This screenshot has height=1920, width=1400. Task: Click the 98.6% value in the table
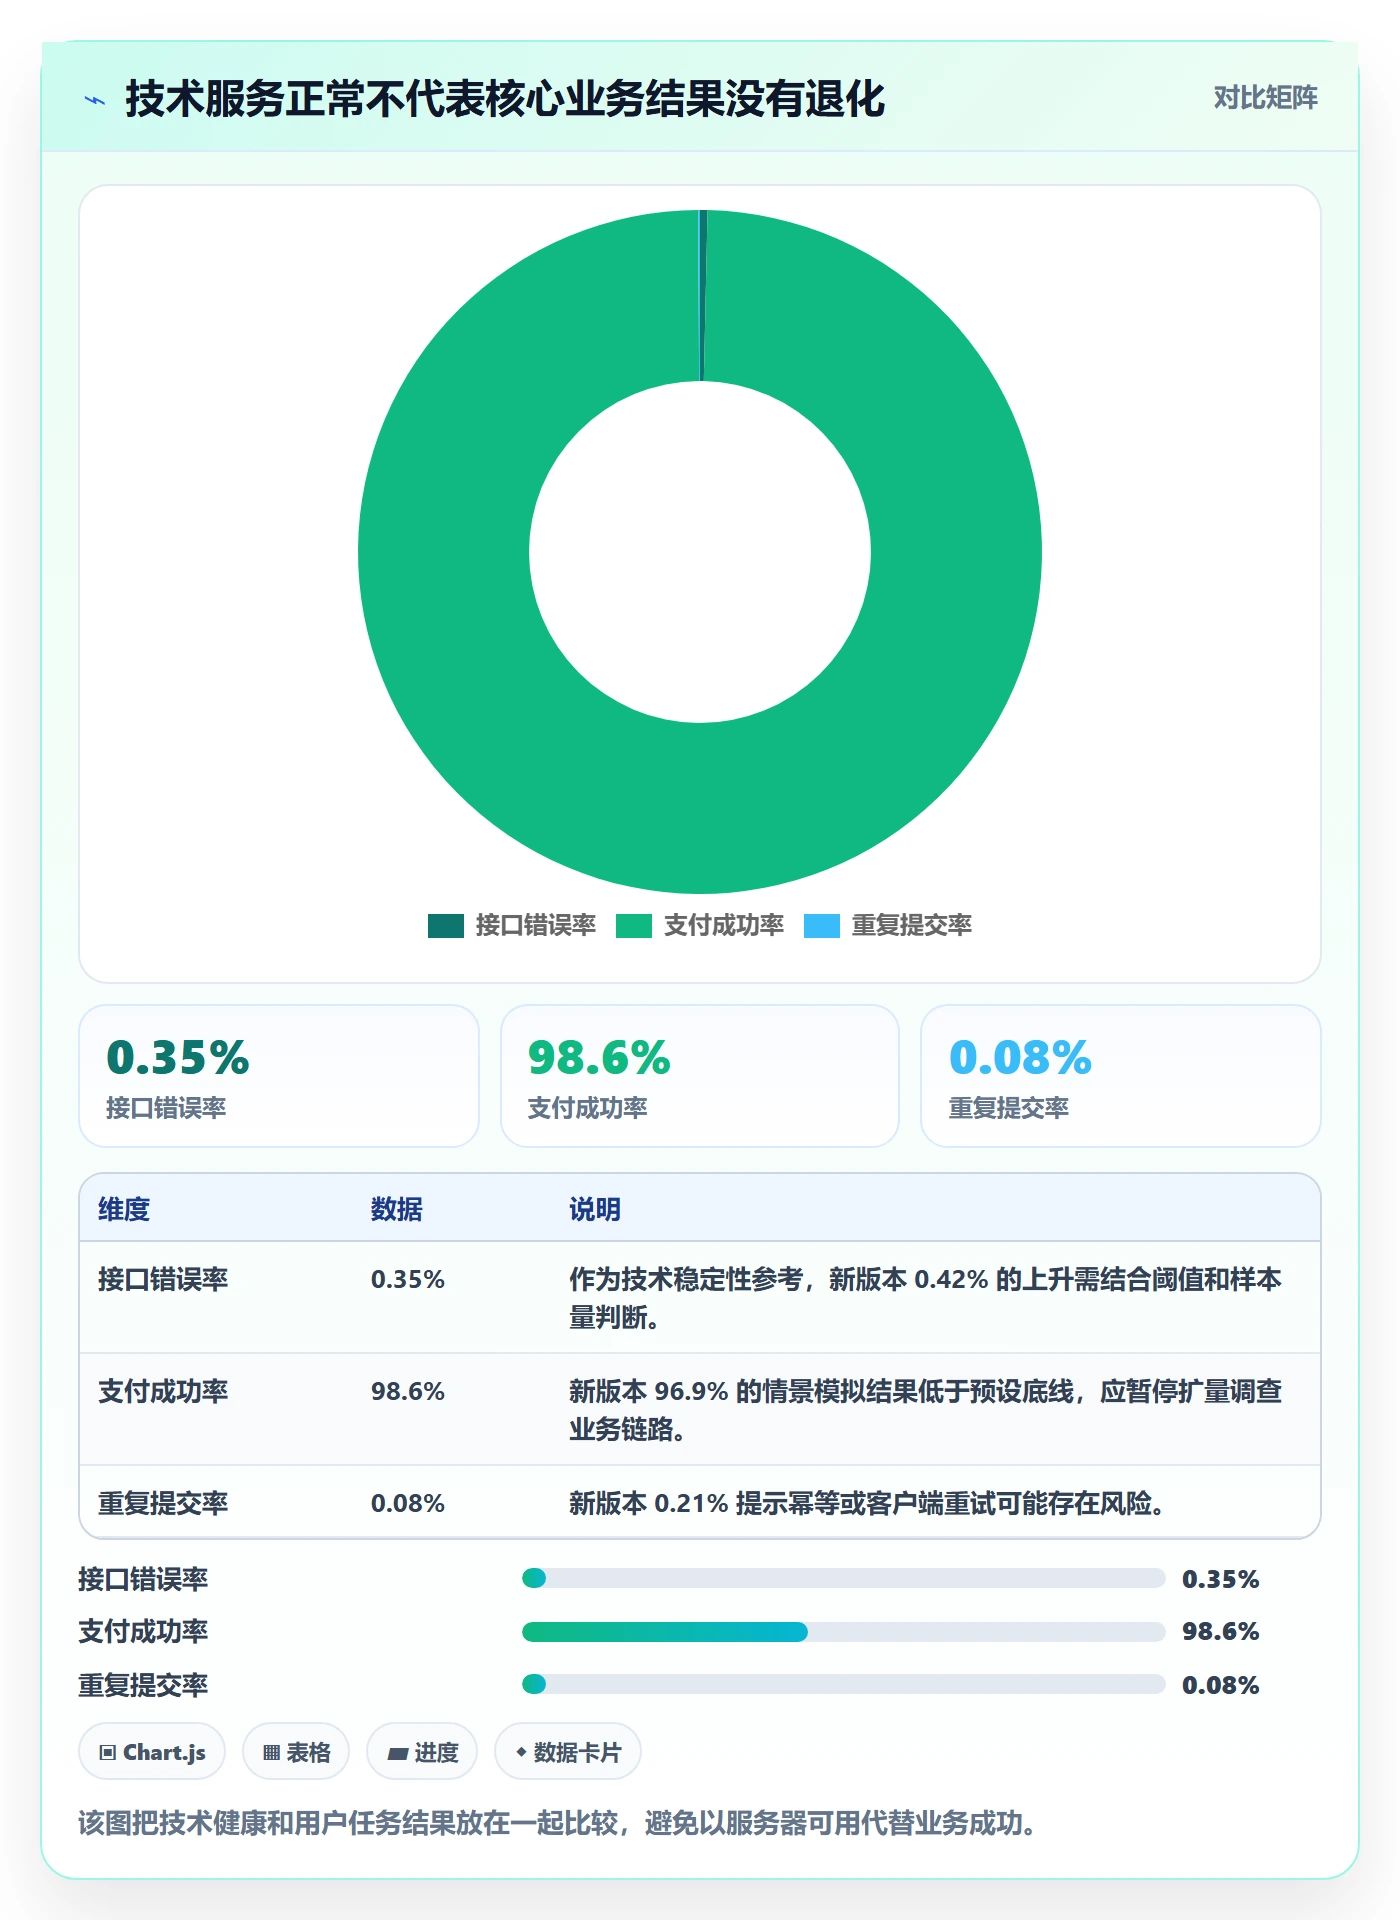408,1391
